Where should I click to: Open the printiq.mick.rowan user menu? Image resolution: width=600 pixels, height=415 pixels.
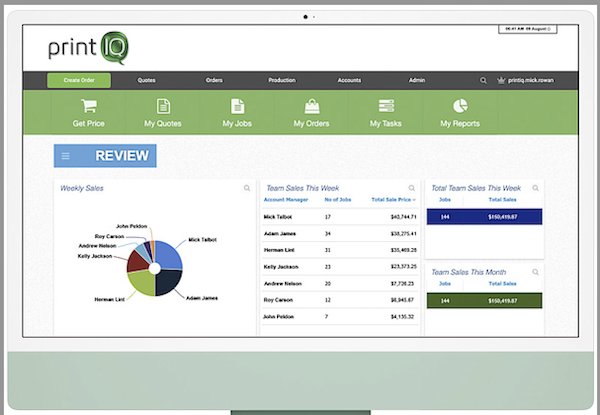point(531,80)
